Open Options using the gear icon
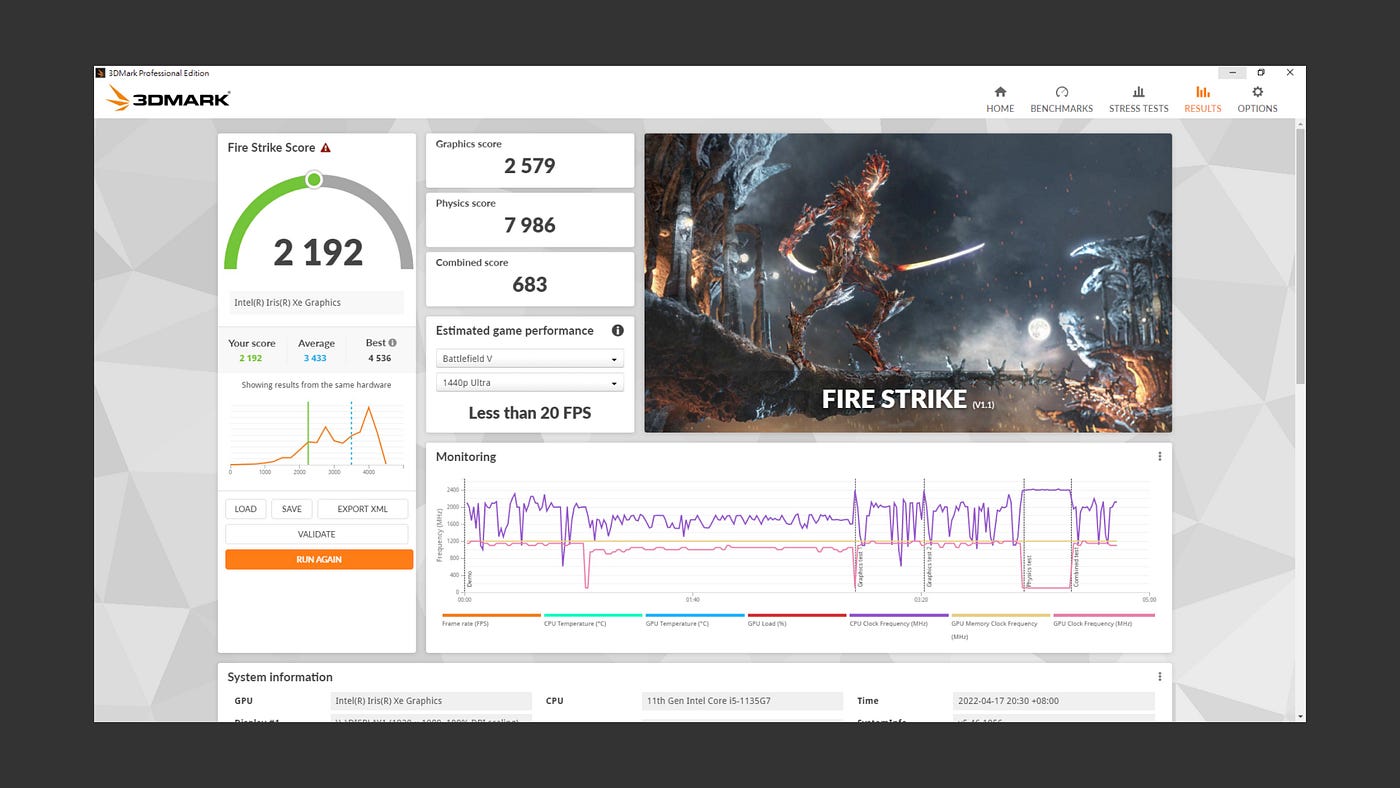The width and height of the screenshot is (1400, 788). [x=1257, y=92]
